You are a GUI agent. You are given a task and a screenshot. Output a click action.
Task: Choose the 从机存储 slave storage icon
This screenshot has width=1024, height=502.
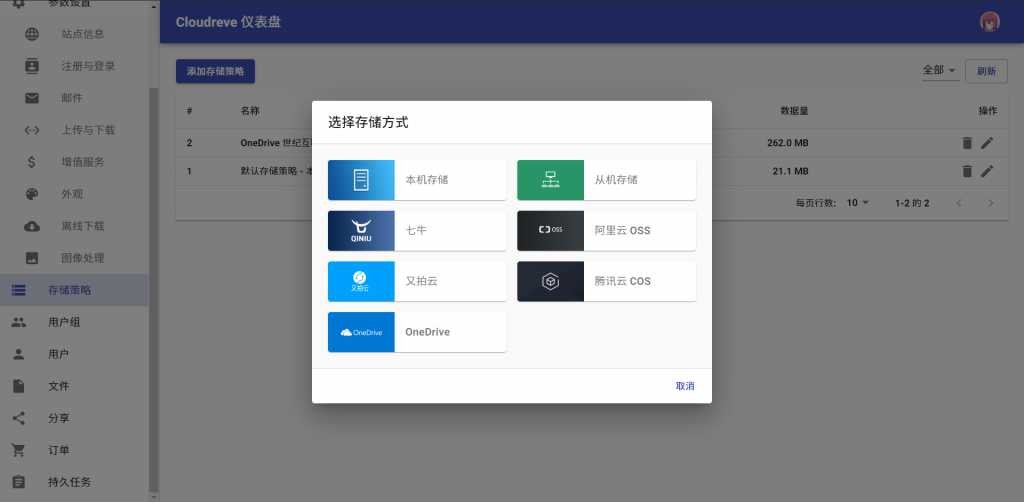tap(550, 180)
